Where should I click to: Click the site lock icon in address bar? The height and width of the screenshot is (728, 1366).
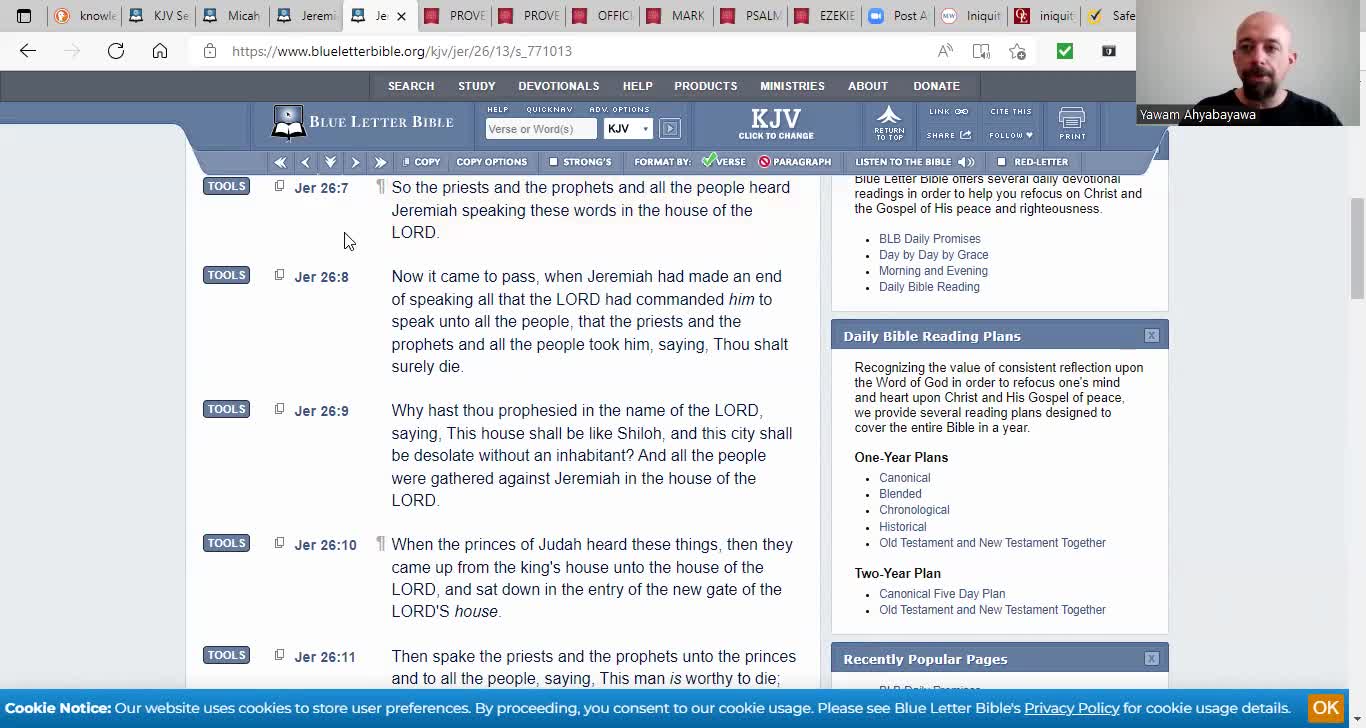(210, 51)
